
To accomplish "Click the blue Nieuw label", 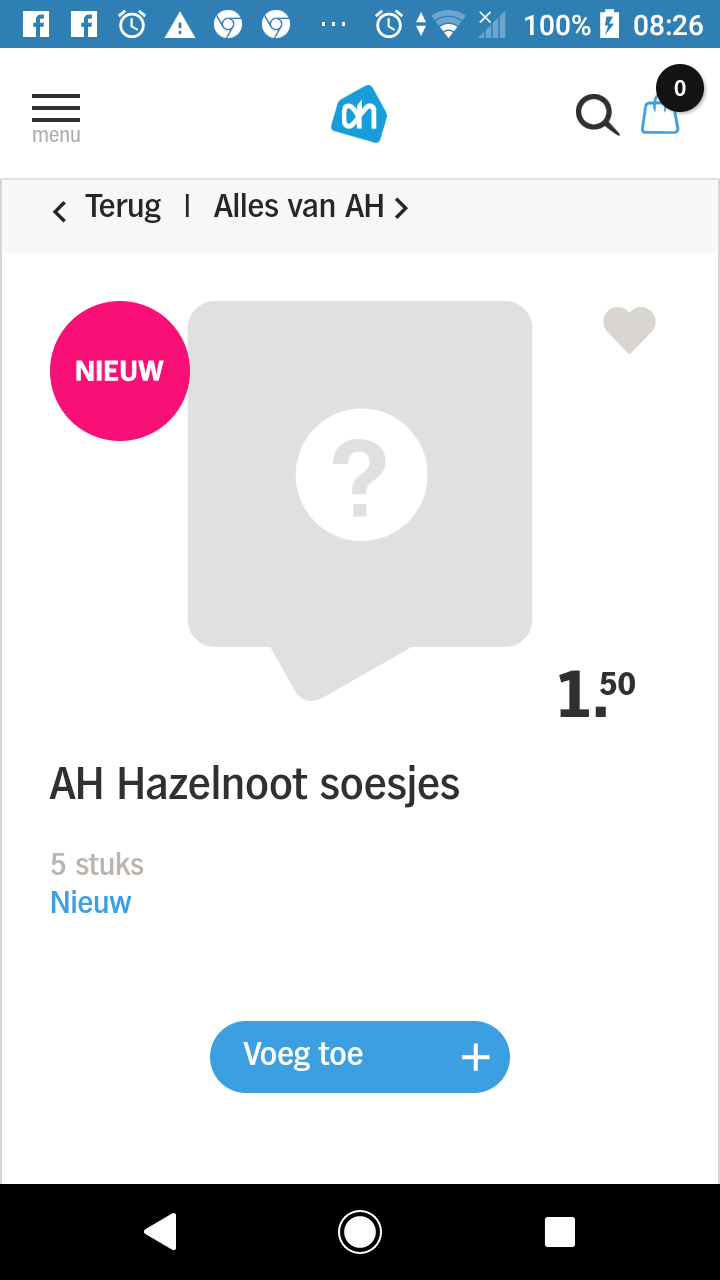I will click(x=91, y=902).
